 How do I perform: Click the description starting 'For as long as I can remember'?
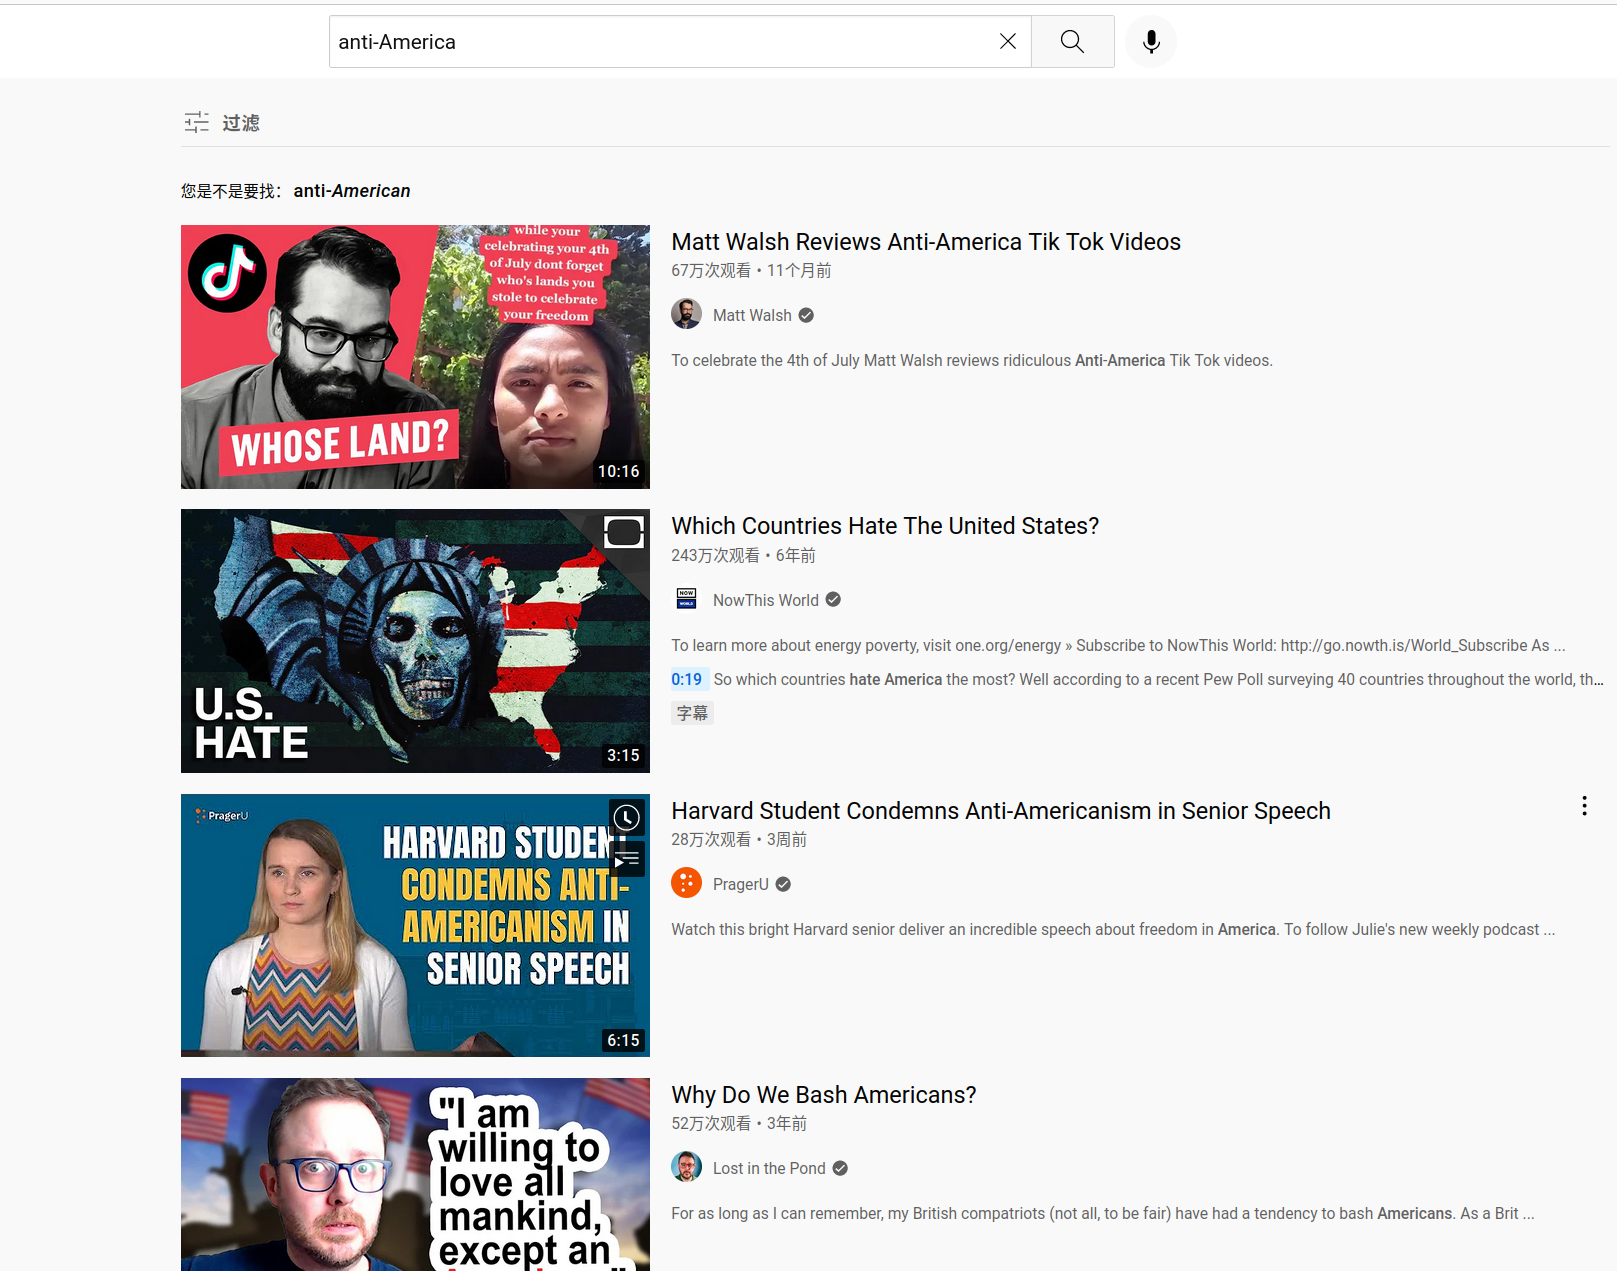click(x=1103, y=1214)
